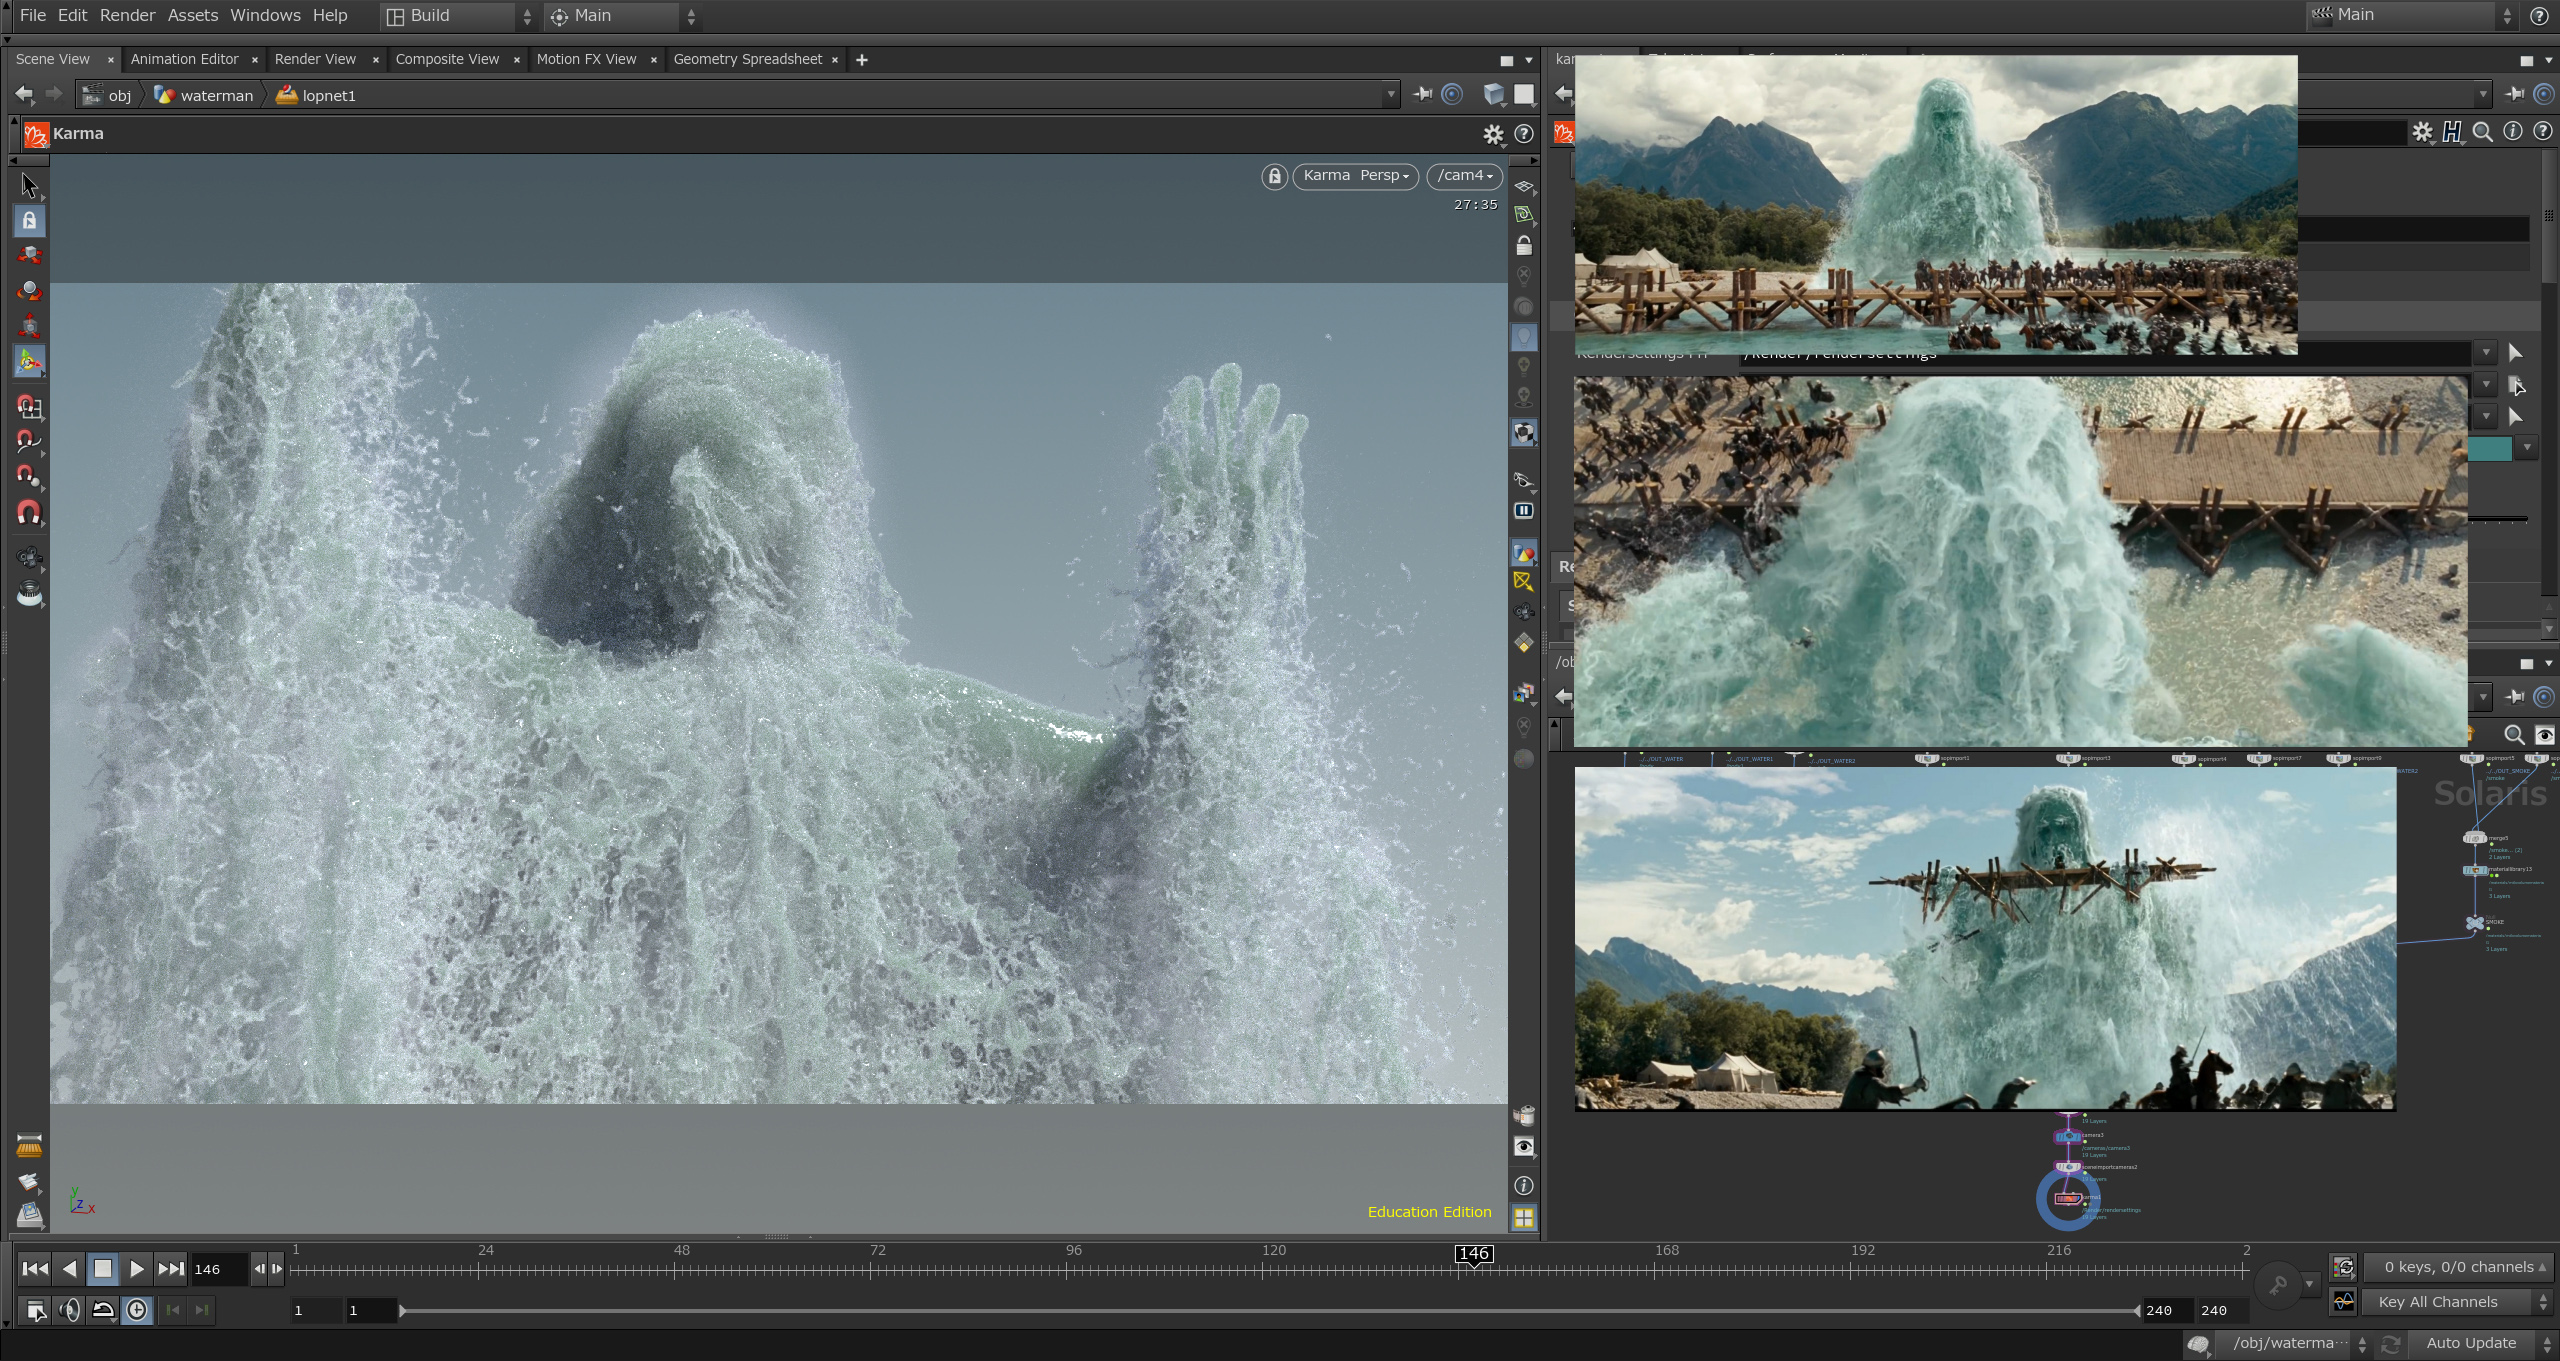The height and width of the screenshot is (1361, 2560).
Task: Toggle real-time playback clock icon
Action: [x=137, y=1310]
